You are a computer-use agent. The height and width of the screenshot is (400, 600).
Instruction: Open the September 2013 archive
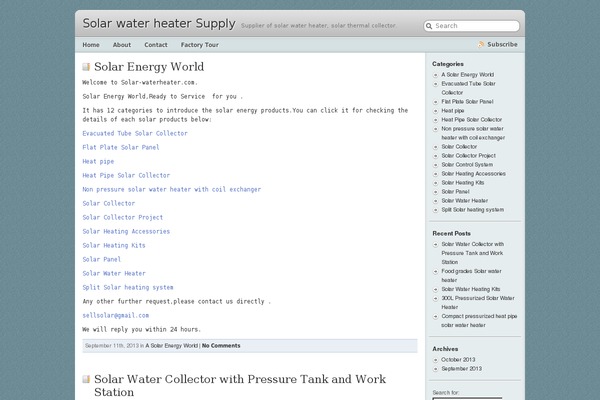(x=461, y=369)
